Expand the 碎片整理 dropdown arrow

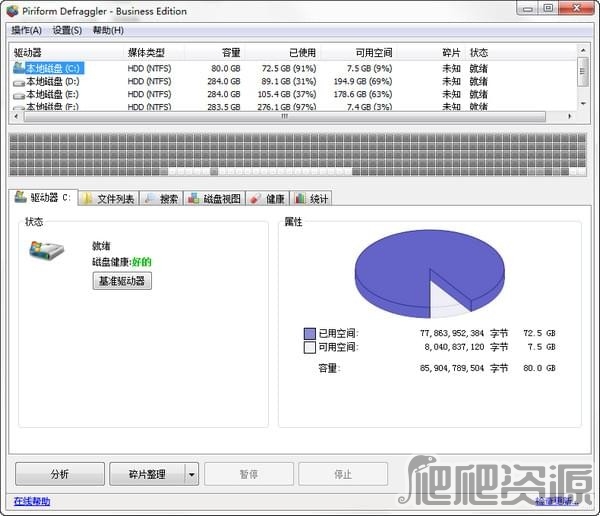pyautogui.click(x=192, y=474)
